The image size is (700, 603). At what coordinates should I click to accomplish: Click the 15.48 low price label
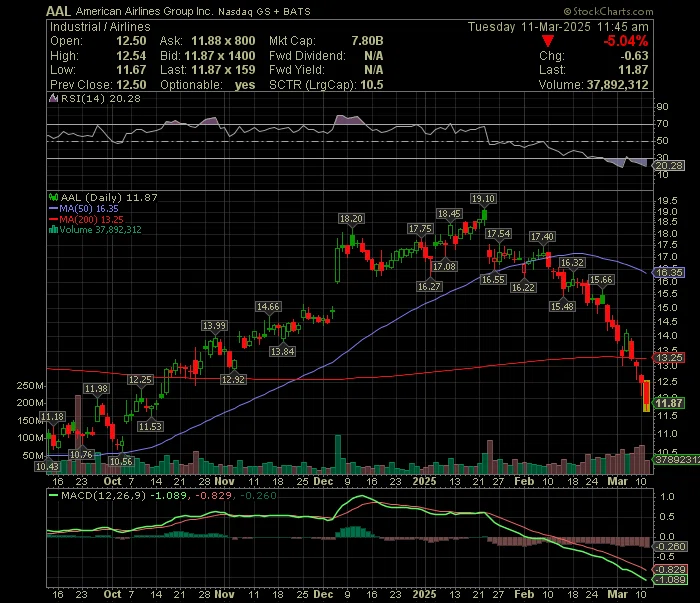tap(562, 307)
